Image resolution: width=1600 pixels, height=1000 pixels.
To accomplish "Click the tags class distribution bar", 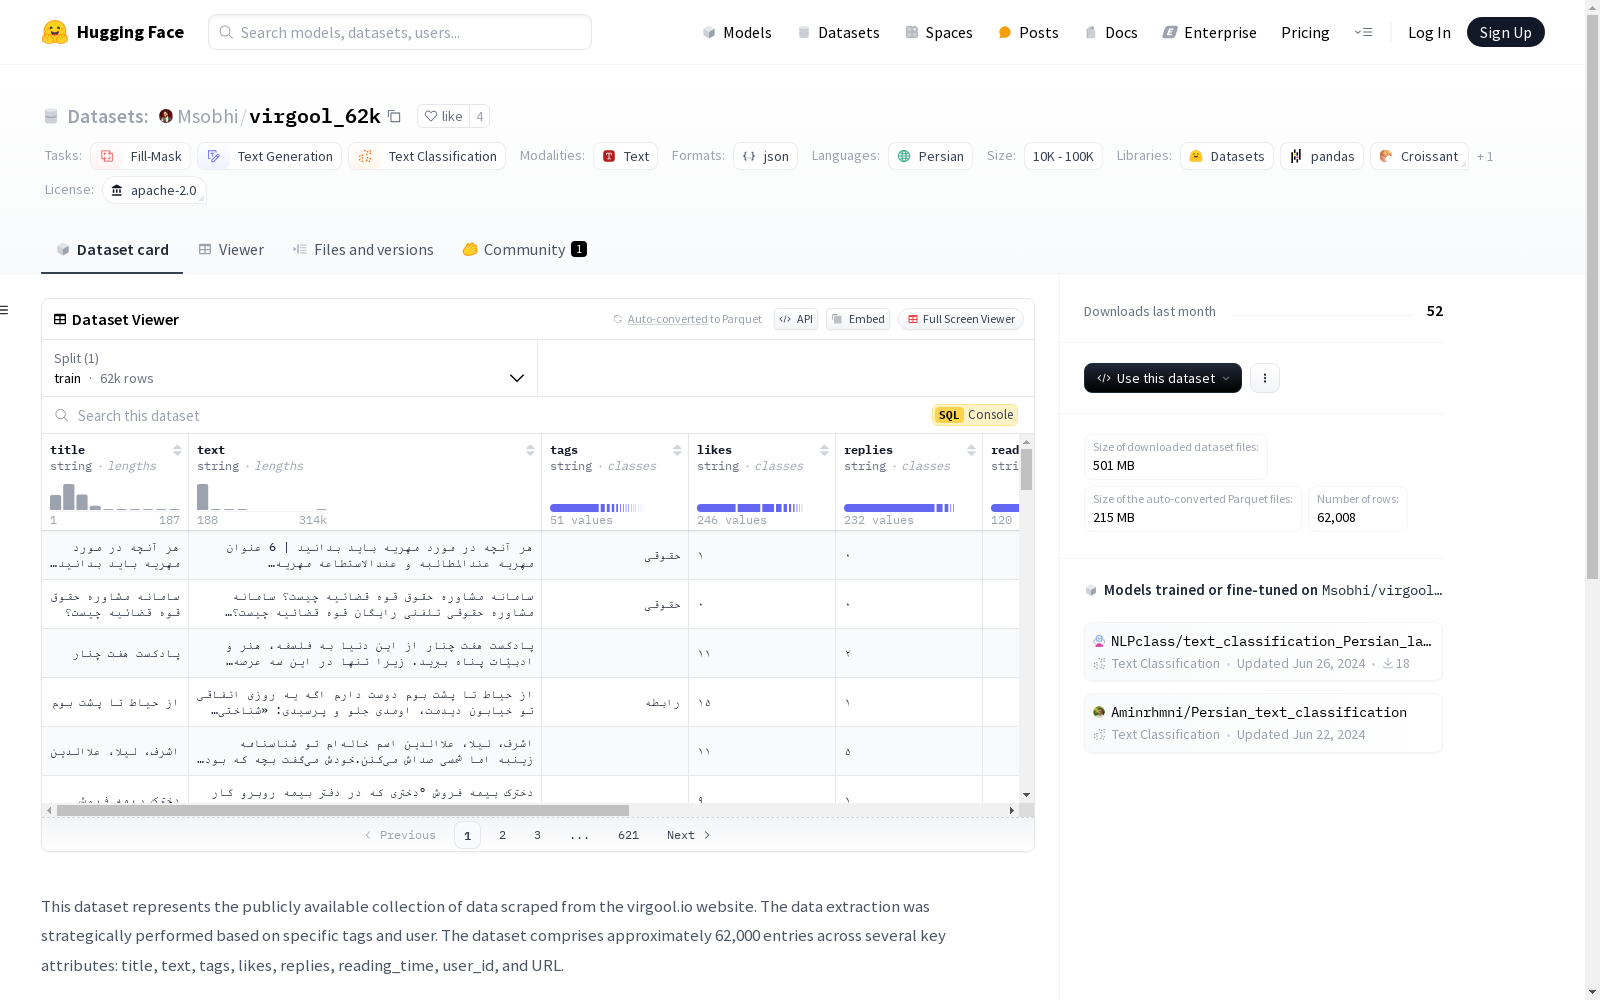I will (x=597, y=508).
